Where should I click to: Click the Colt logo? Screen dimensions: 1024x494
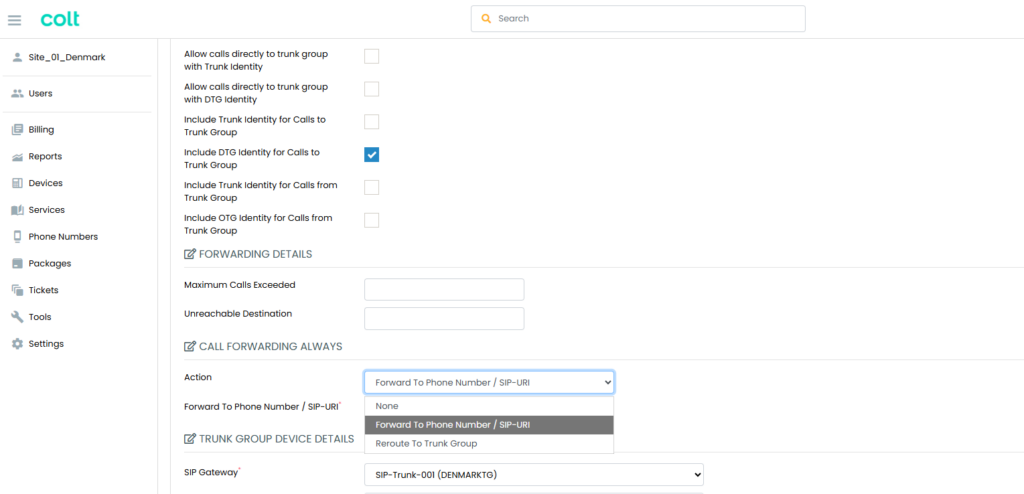[x=60, y=19]
